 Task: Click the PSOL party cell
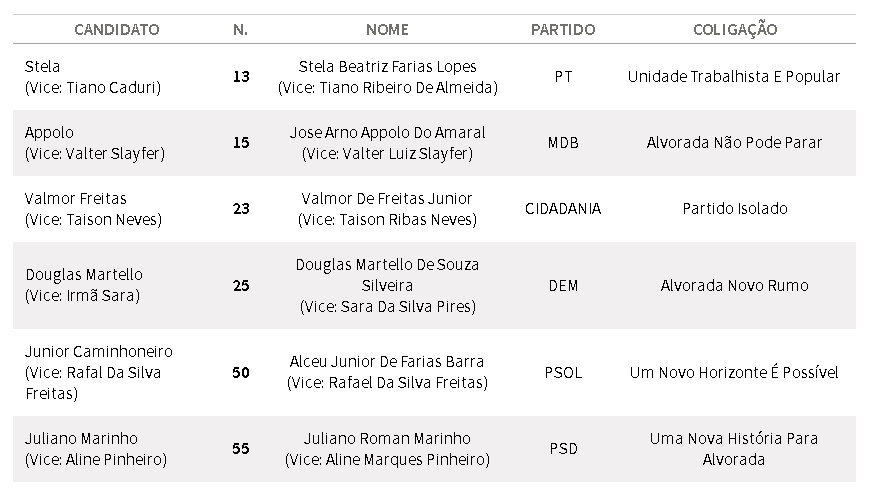[x=563, y=373]
